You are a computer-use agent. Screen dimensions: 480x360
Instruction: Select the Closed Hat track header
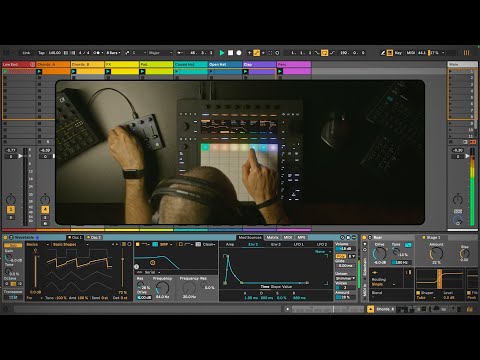click(x=191, y=64)
